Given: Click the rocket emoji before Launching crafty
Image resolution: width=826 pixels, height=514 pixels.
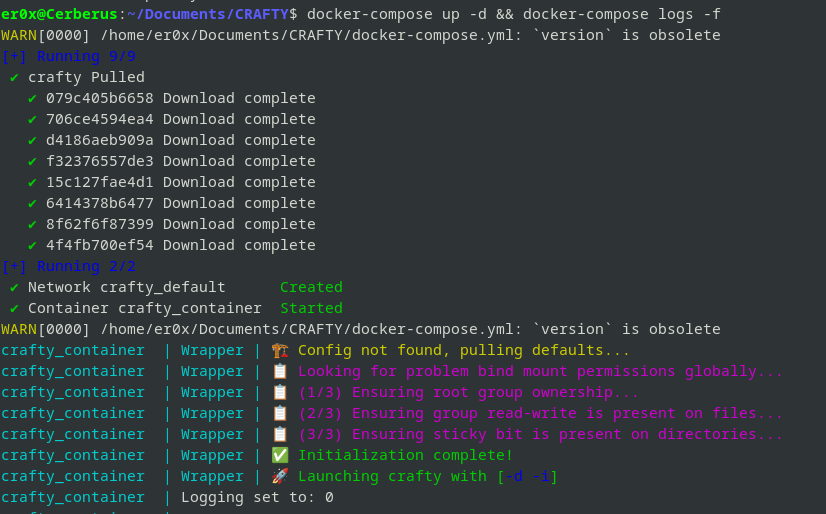Looking at the screenshot, I should (280, 476).
